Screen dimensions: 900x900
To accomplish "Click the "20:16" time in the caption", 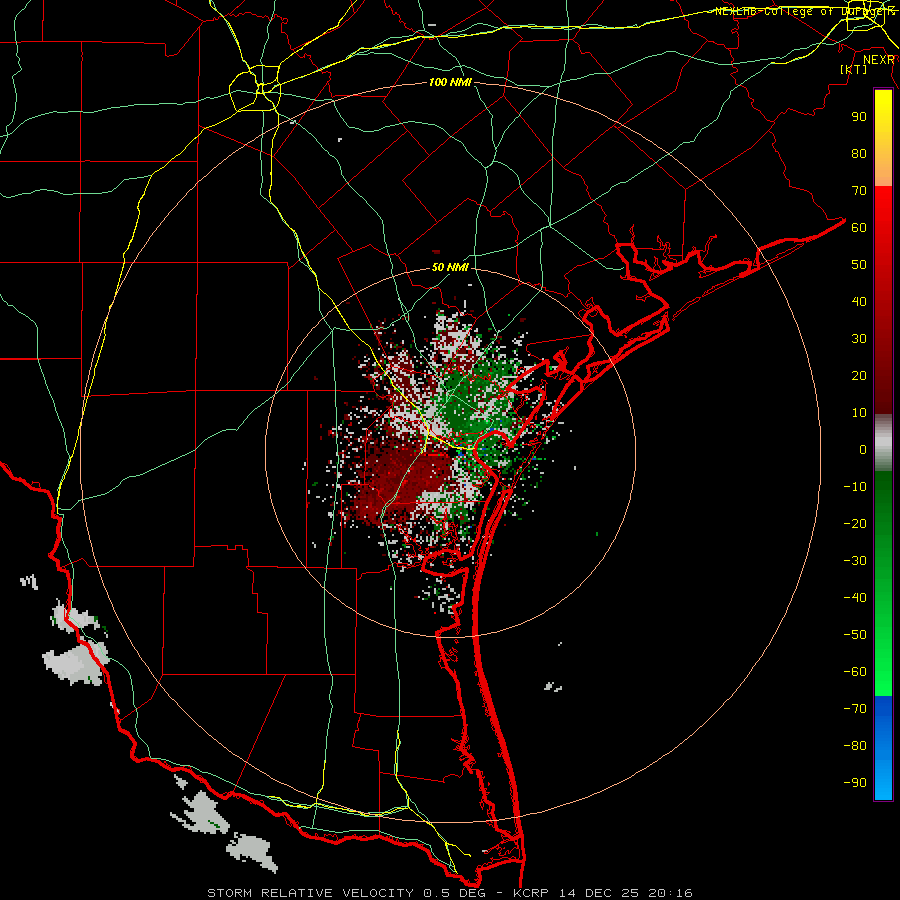I will [x=670, y=893].
